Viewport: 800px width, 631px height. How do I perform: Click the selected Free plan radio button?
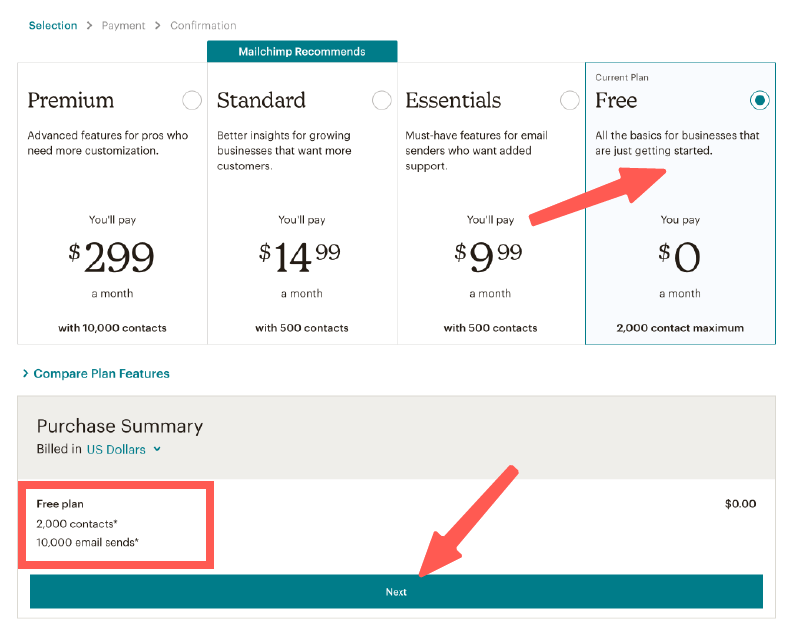click(760, 100)
